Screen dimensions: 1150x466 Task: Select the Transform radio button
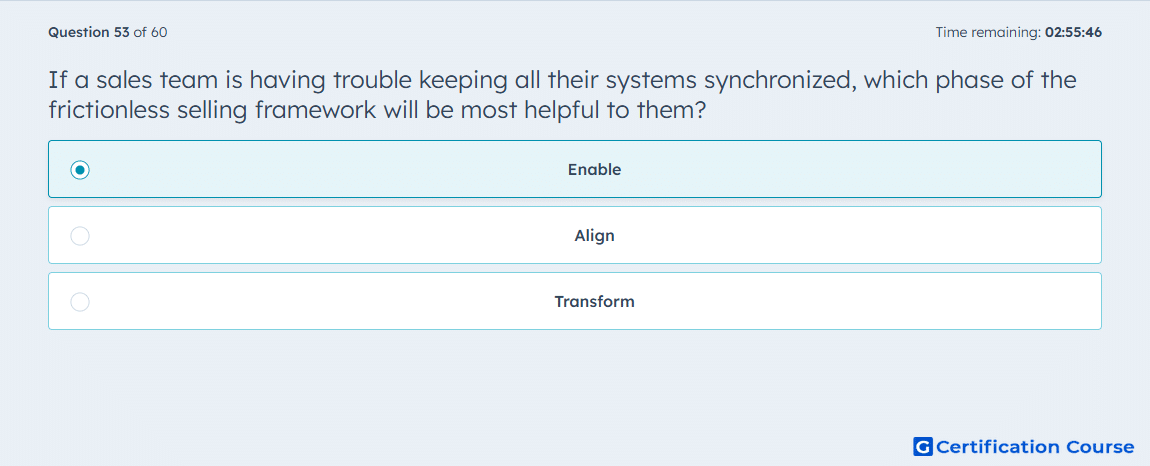(x=80, y=302)
